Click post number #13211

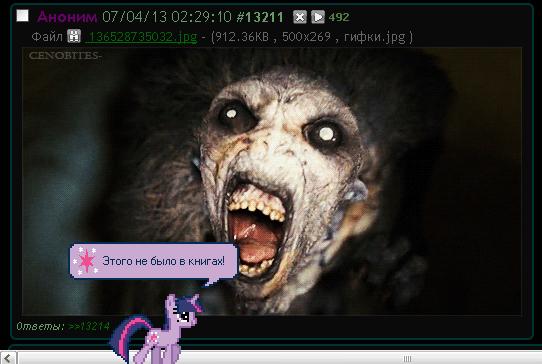click(x=260, y=17)
